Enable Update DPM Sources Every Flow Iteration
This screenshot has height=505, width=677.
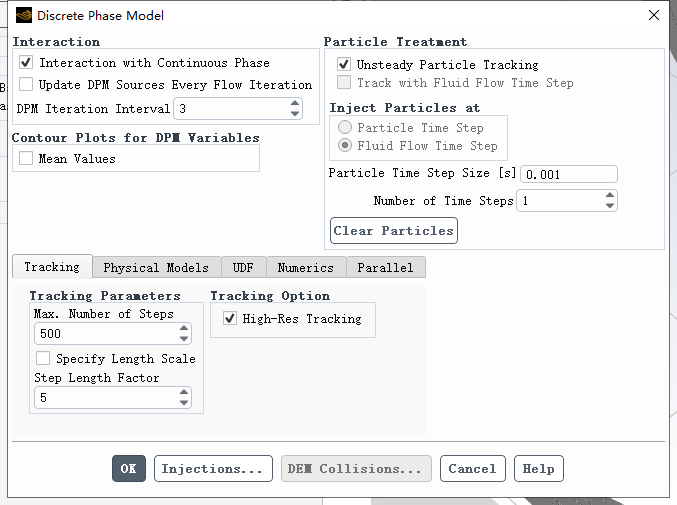point(26,84)
